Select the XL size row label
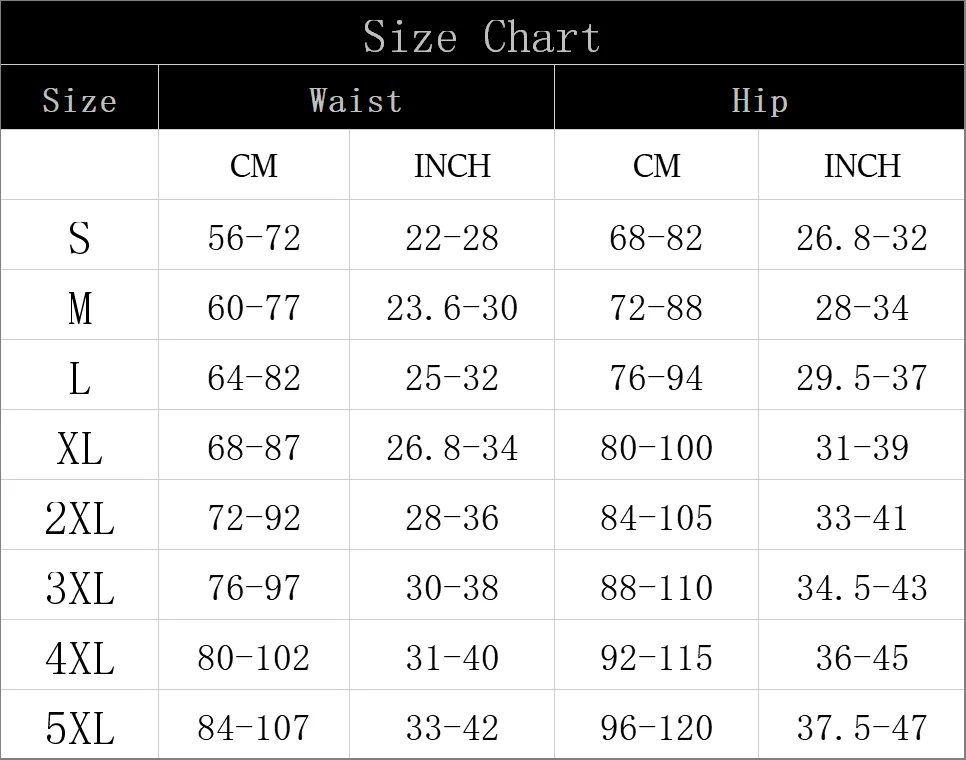Viewport: 966px width, 760px height. [79, 448]
